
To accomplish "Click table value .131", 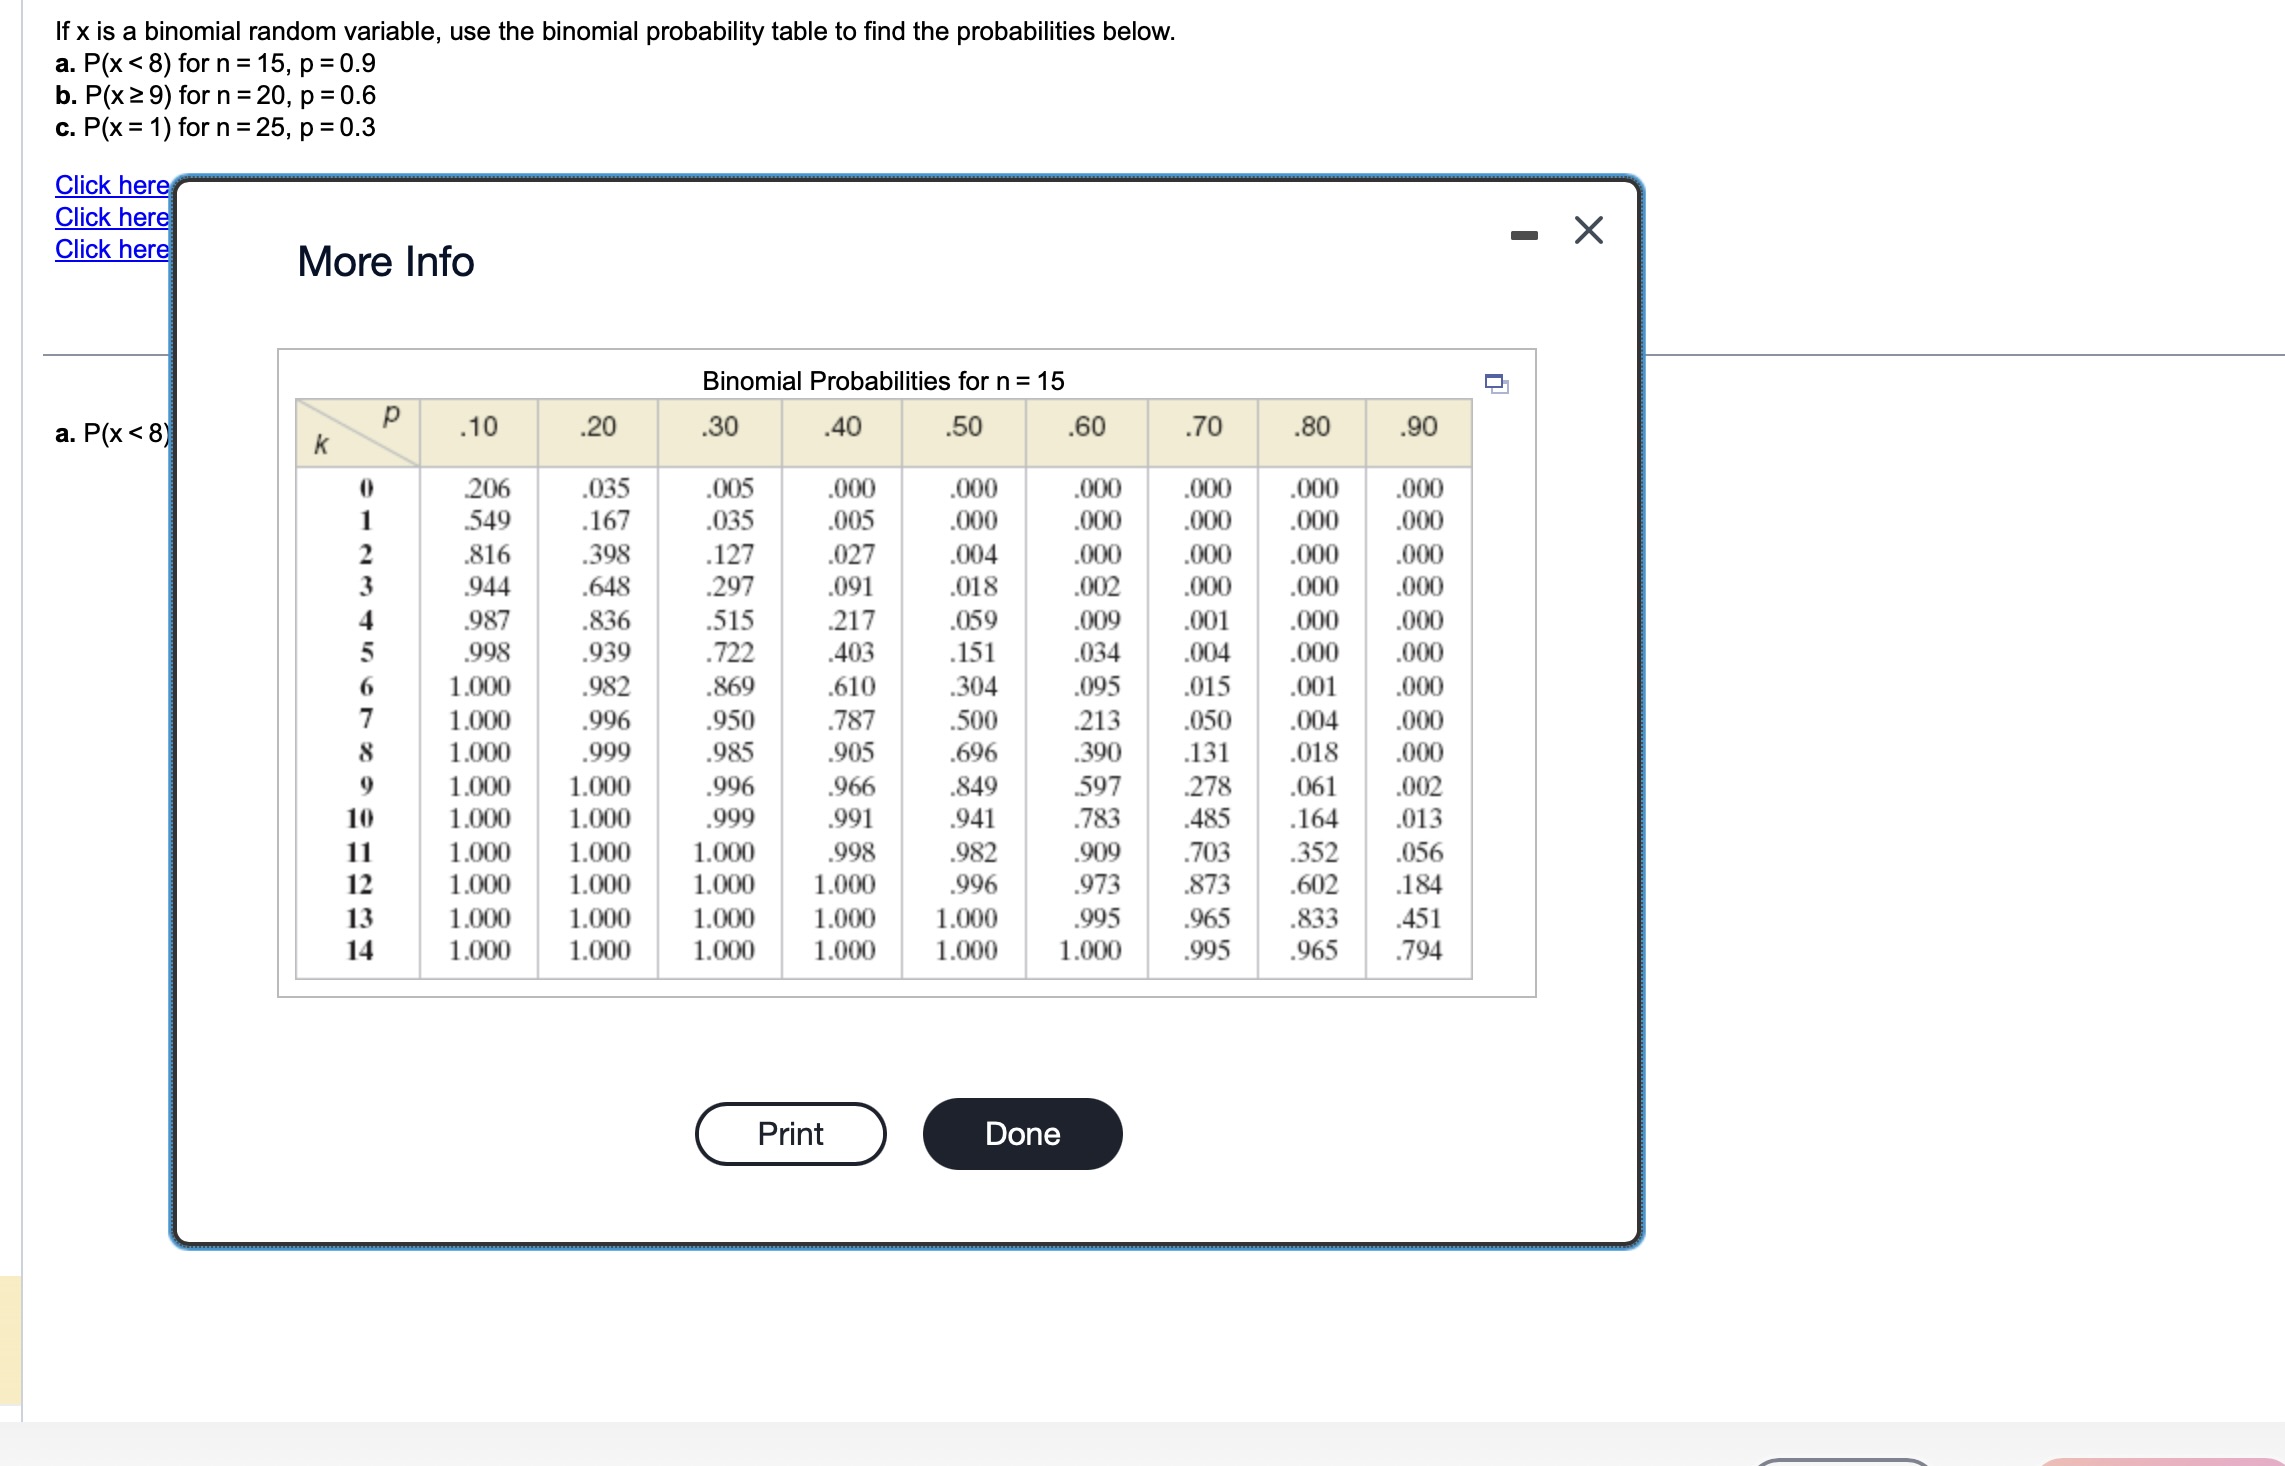I will coord(1207,752).
